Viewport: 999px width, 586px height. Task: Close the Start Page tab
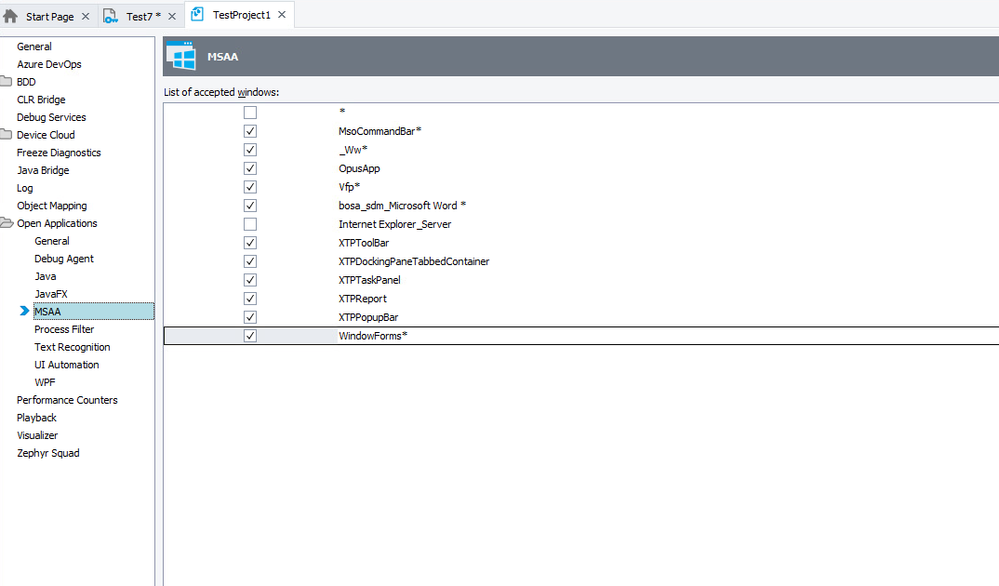85,16
